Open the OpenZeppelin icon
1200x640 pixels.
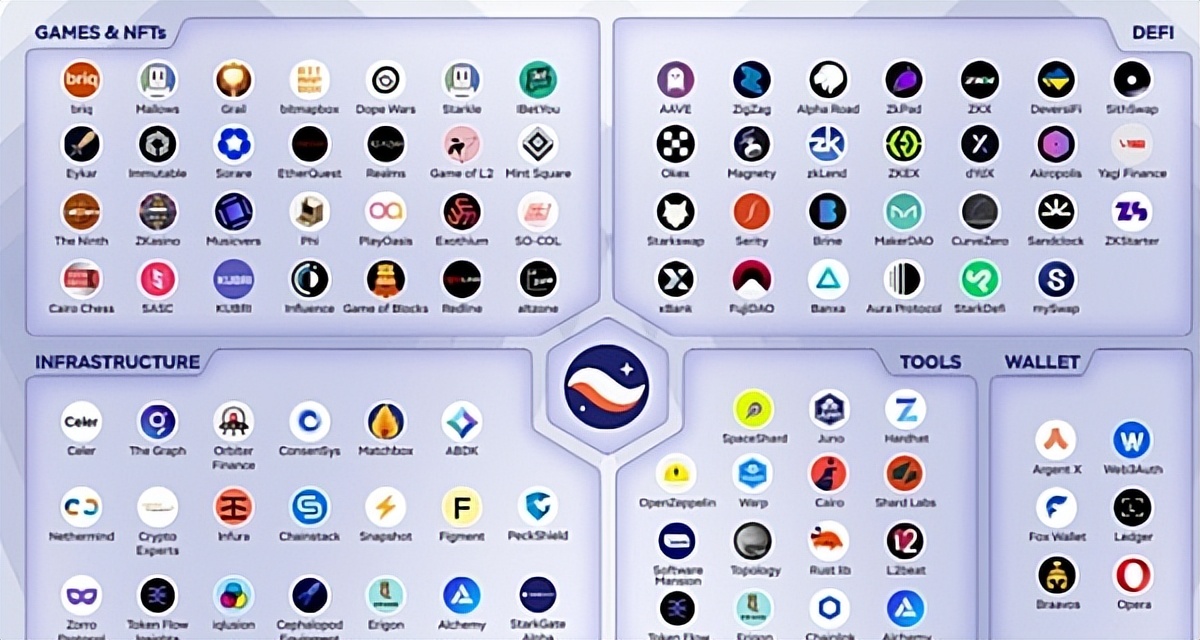pyautogui.click(x=677, y=474)
